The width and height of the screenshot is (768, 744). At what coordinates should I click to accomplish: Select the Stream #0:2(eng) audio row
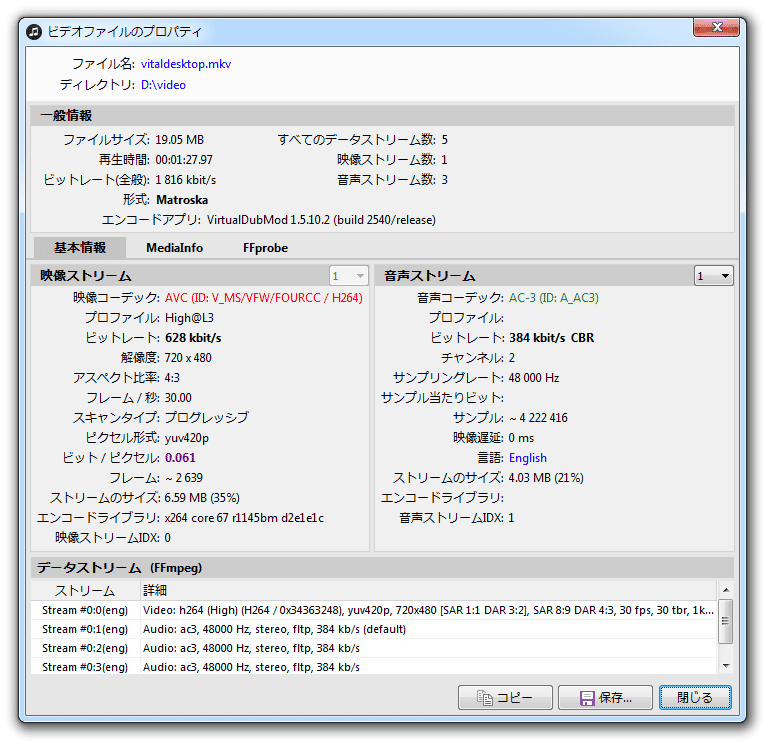[x=374, y=648]
